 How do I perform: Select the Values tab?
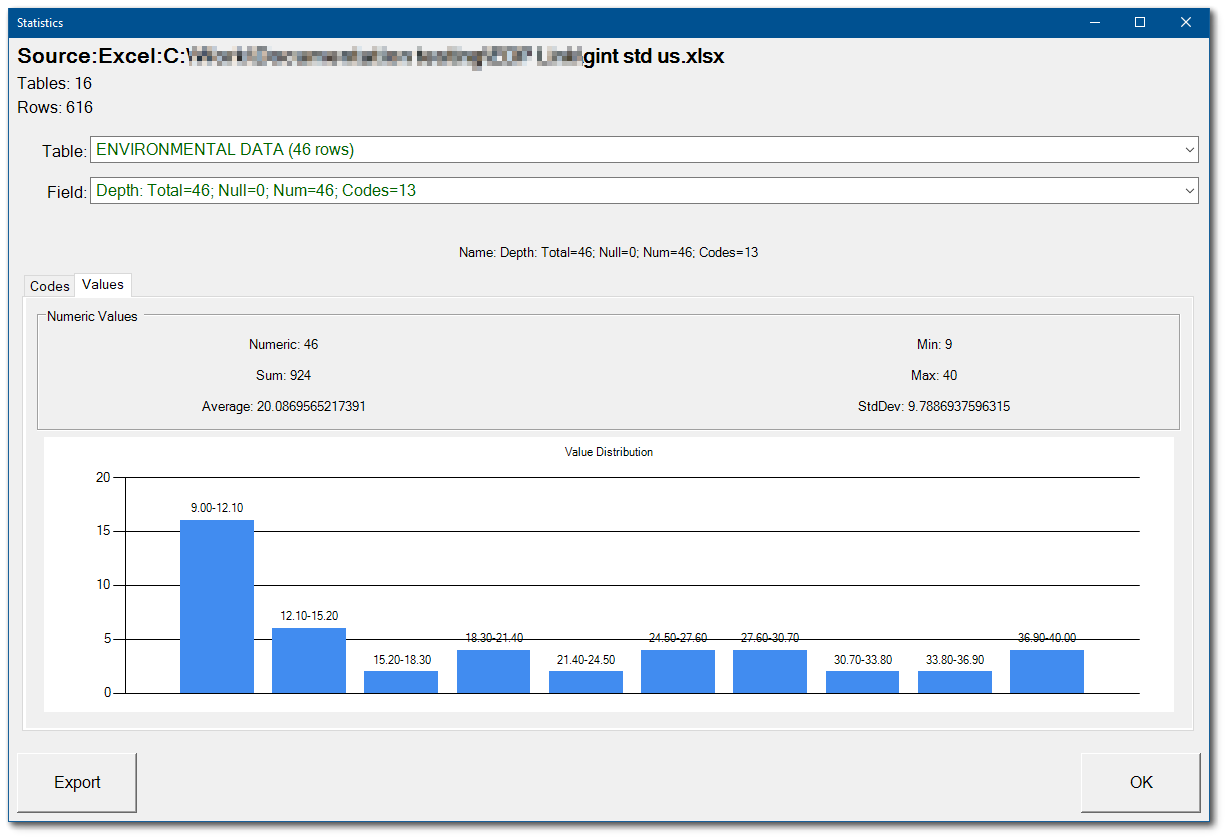[101, 284]
